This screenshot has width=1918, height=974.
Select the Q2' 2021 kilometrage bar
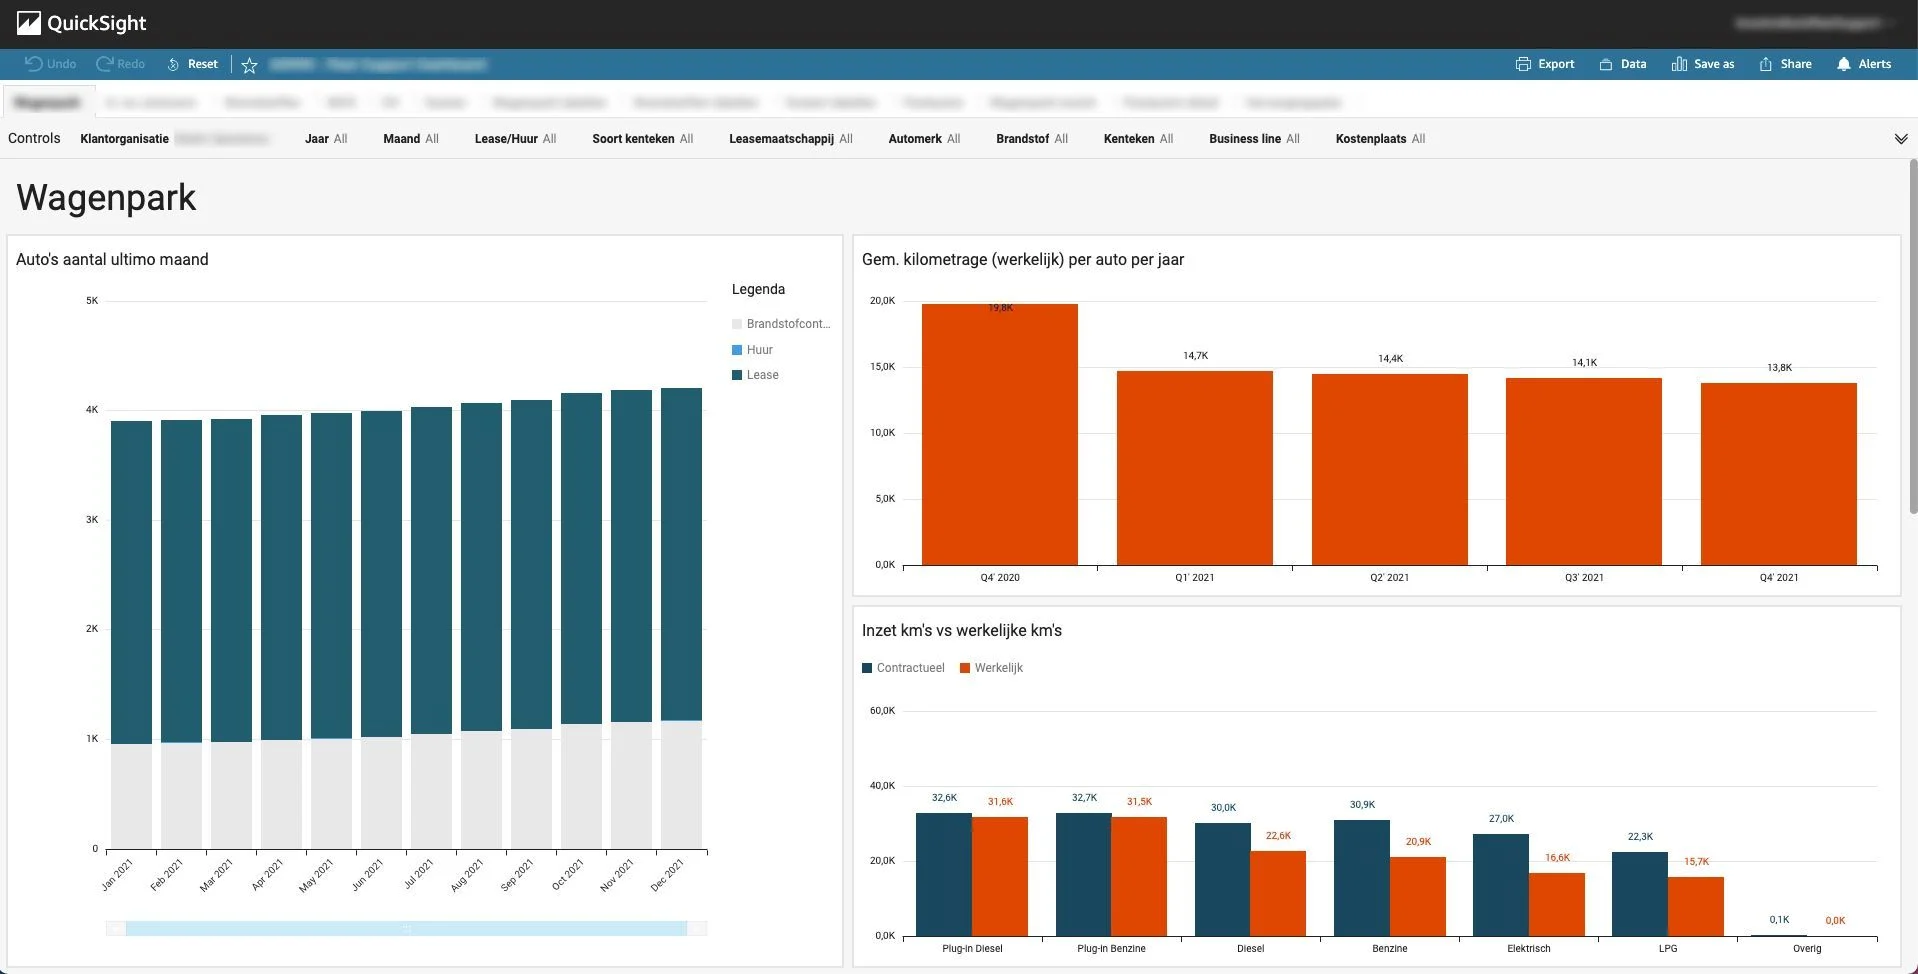pyautogui.click(x=1390, y=470)
